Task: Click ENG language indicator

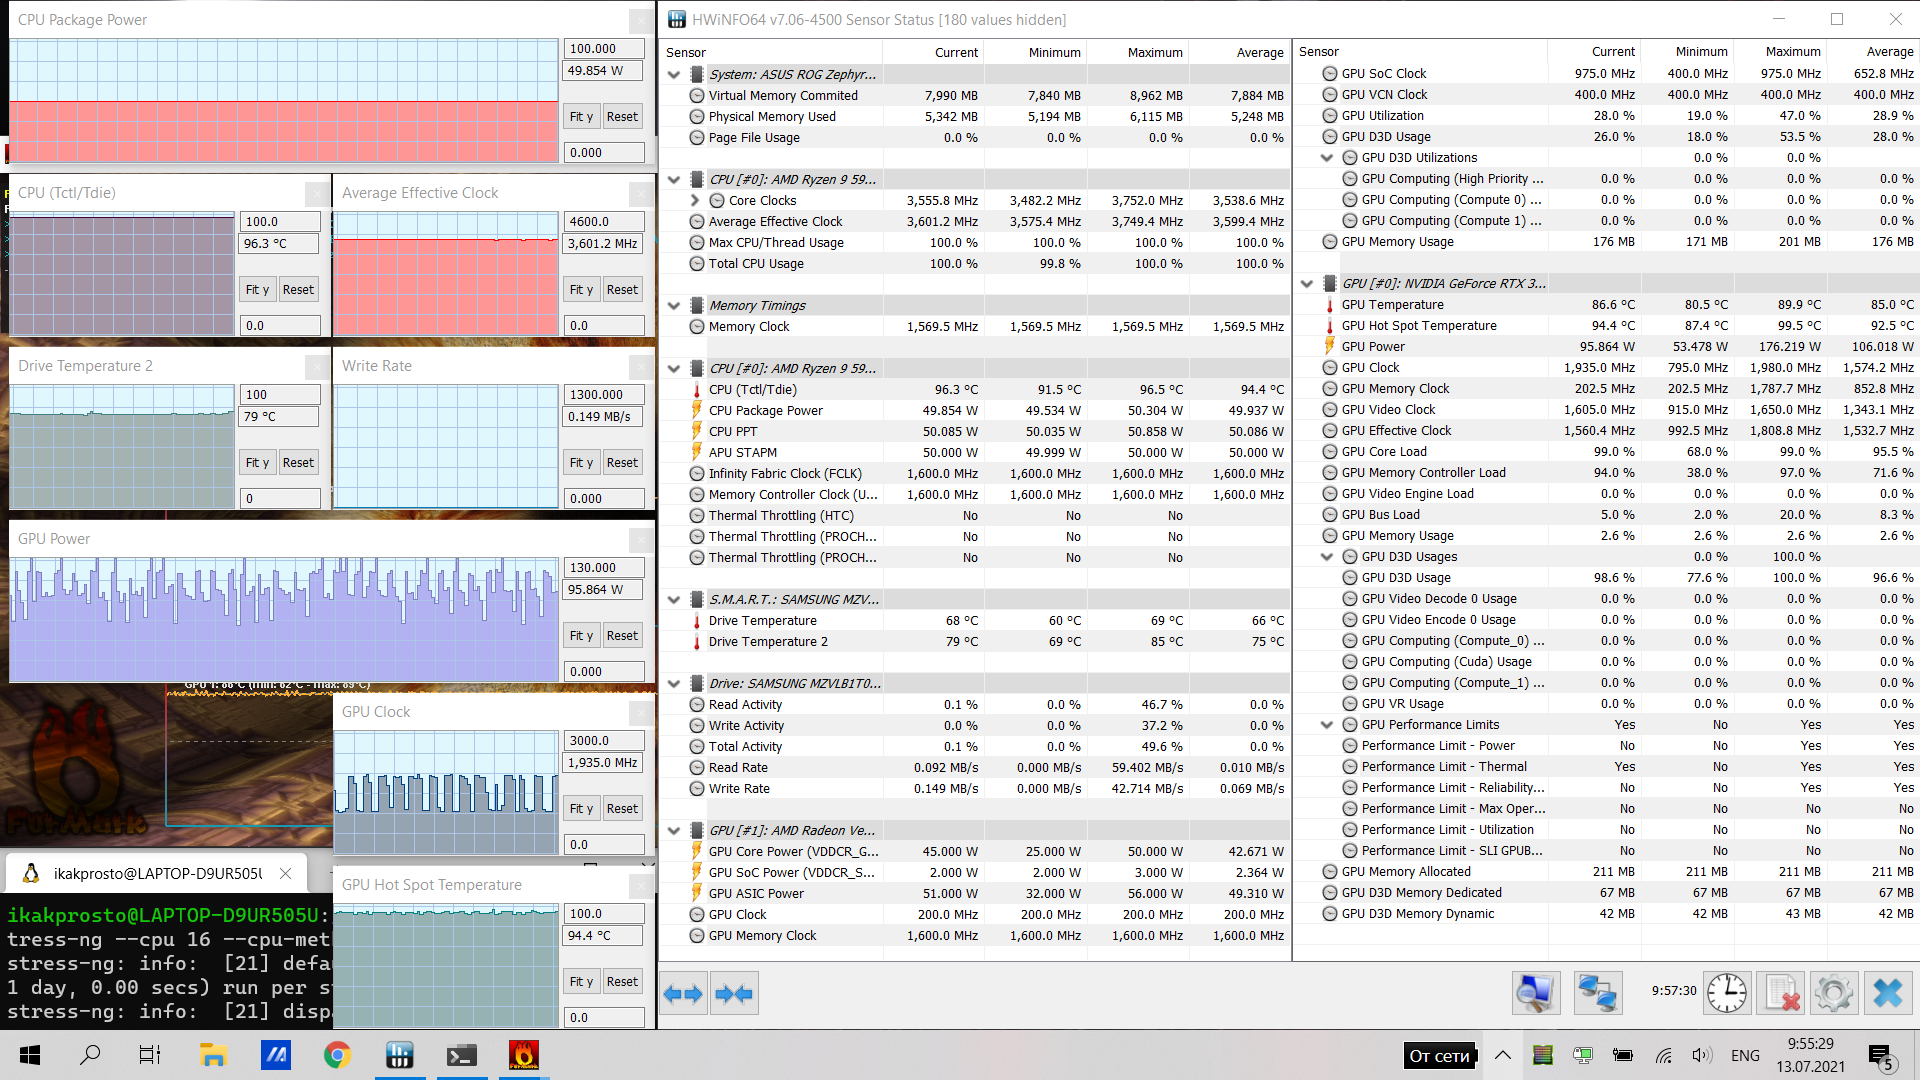Action: click(1745, 1056)
